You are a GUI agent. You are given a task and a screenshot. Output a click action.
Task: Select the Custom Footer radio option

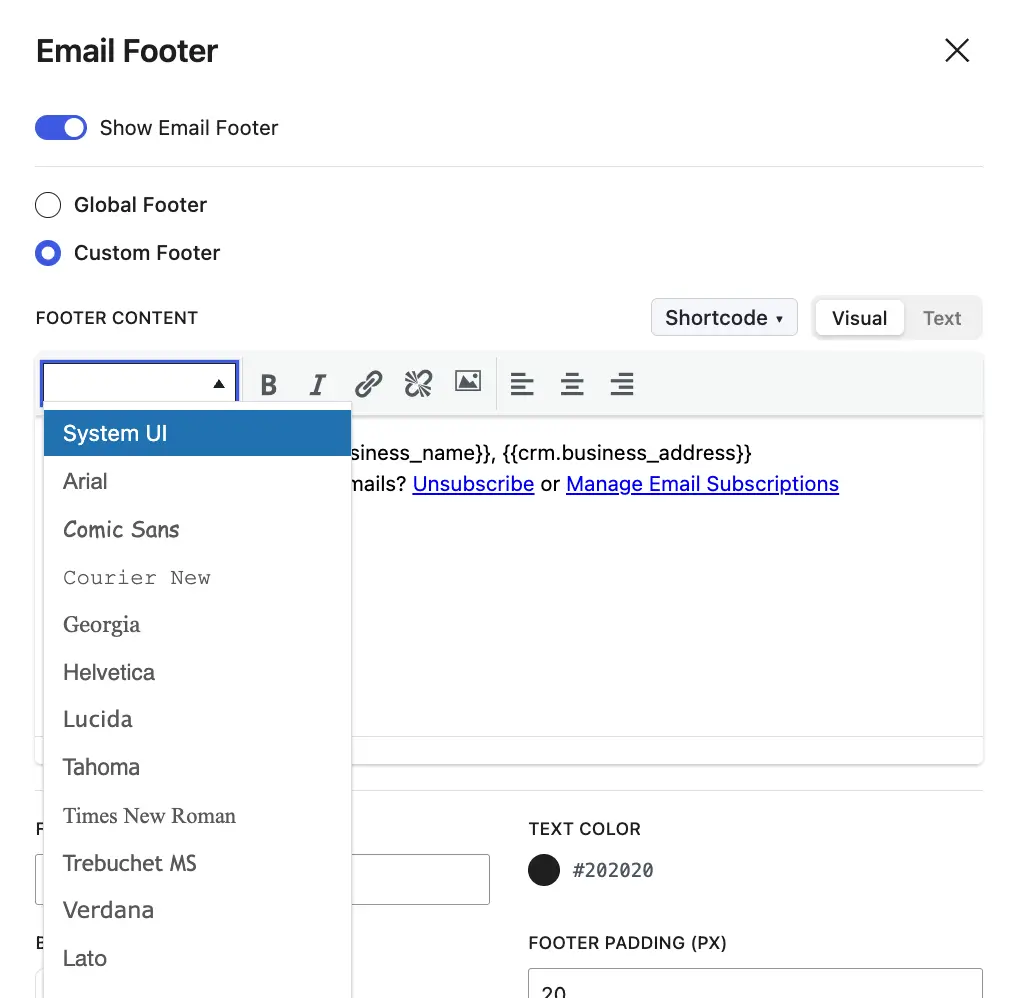[48, 253]
